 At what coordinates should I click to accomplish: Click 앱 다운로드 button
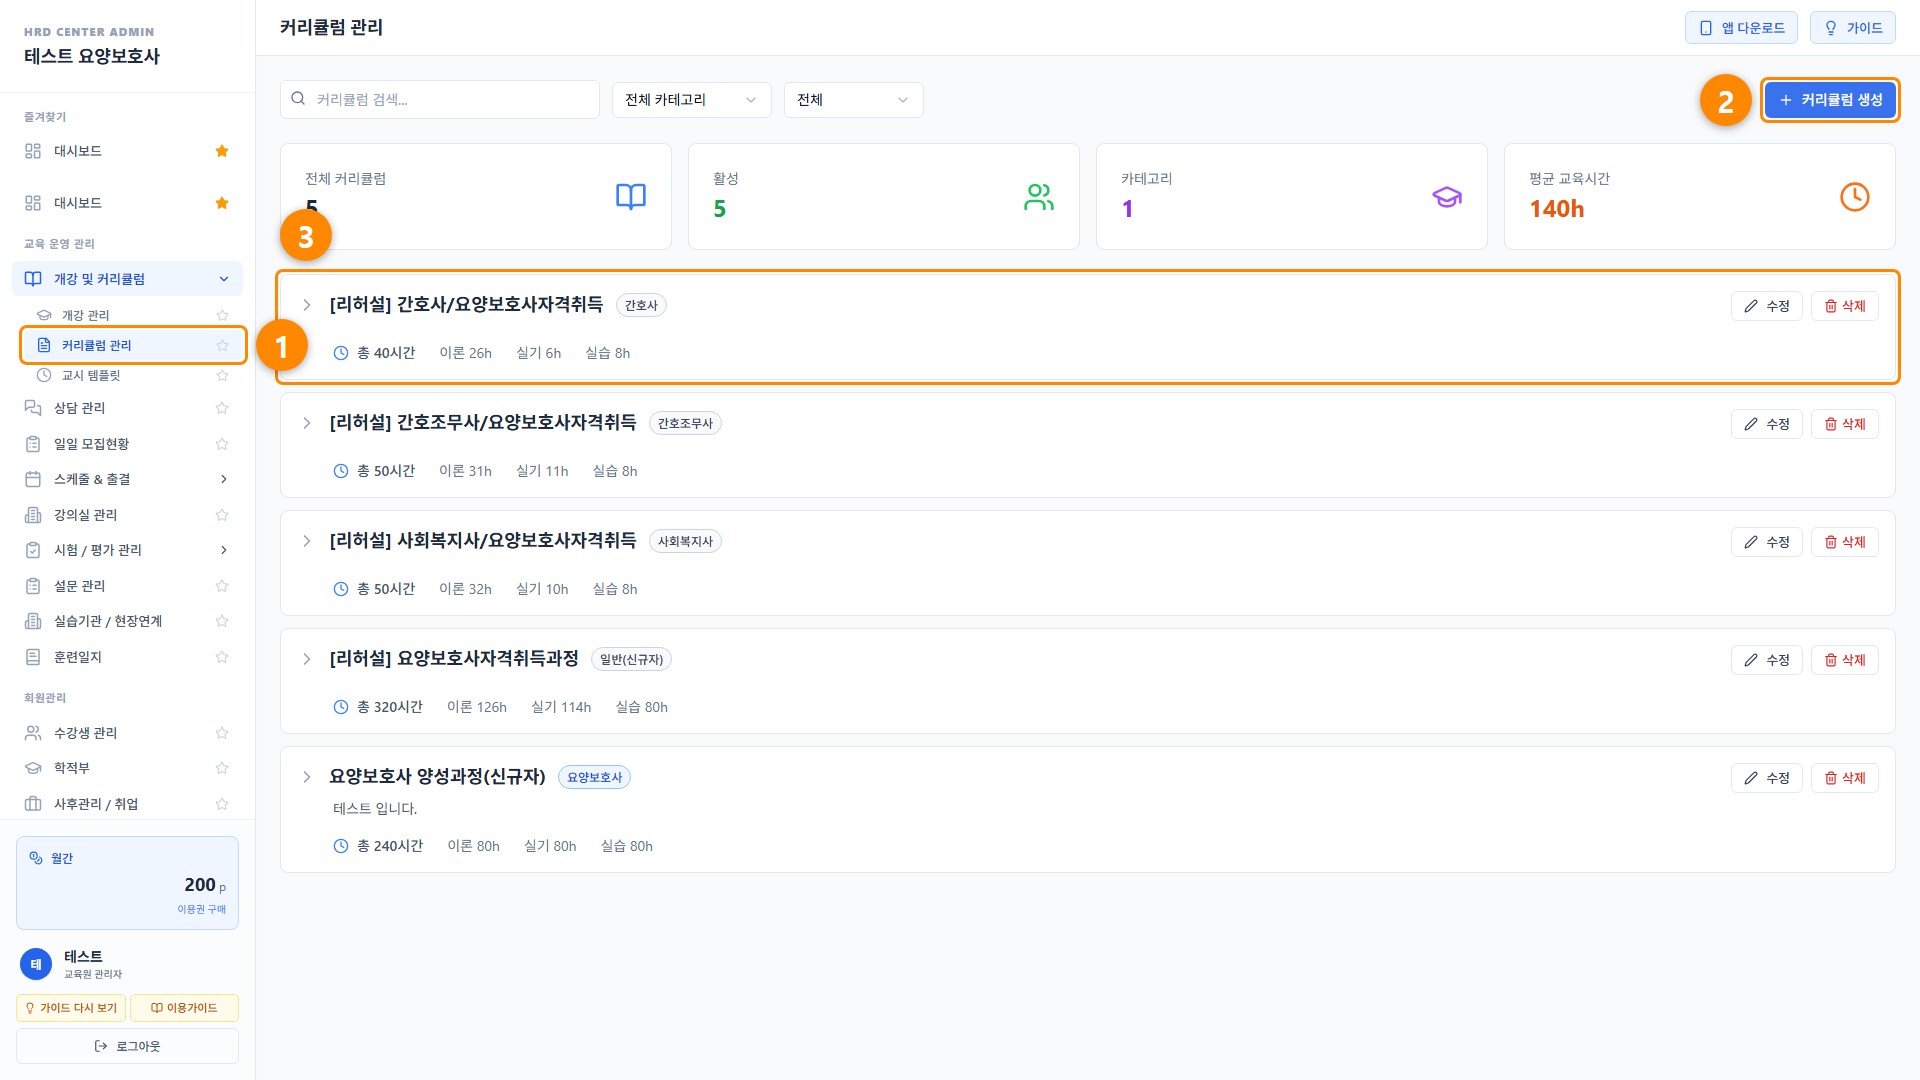click(1741, 28)
